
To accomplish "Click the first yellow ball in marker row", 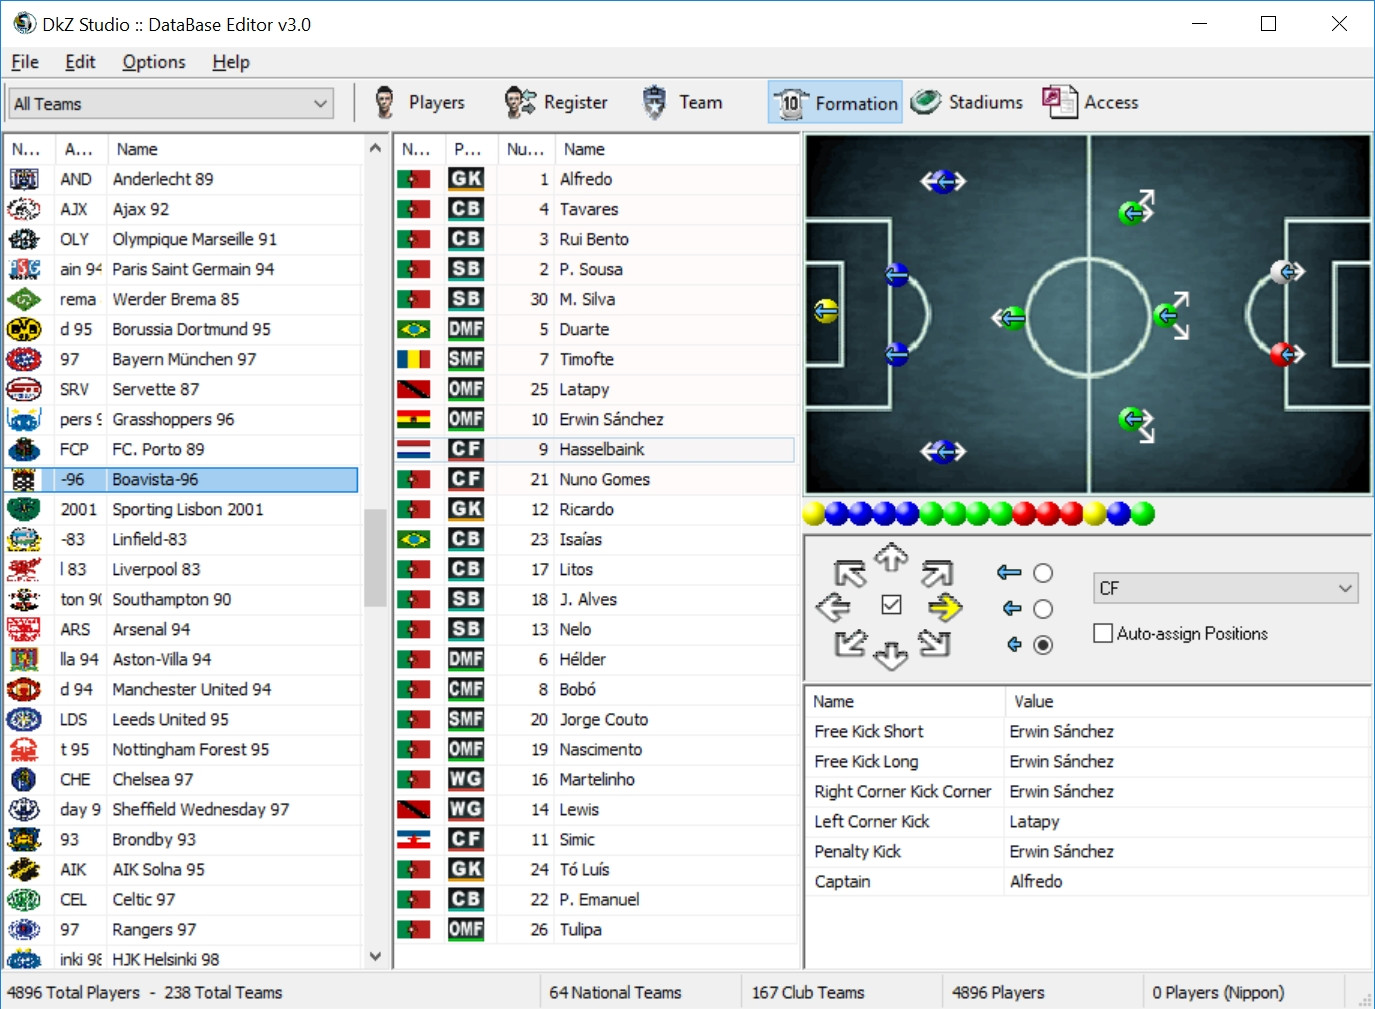I will (x=814, y=514).
